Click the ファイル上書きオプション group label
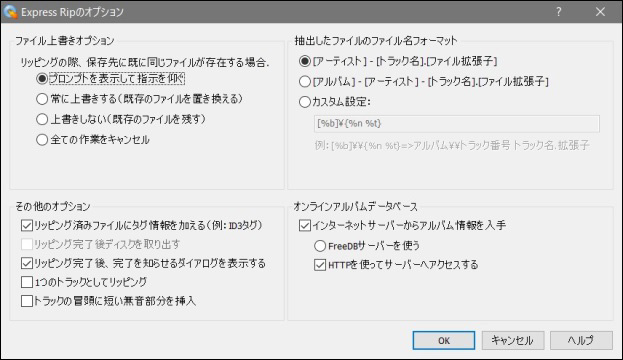Viewport: 623px width, 360px height. coord(65,41)
